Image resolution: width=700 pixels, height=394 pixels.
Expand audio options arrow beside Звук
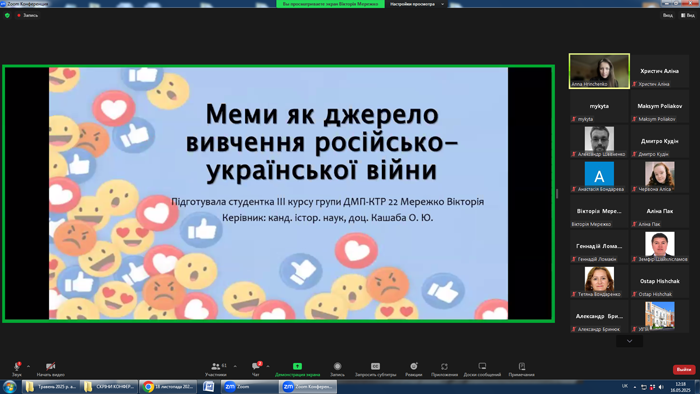tap(29, 366)
